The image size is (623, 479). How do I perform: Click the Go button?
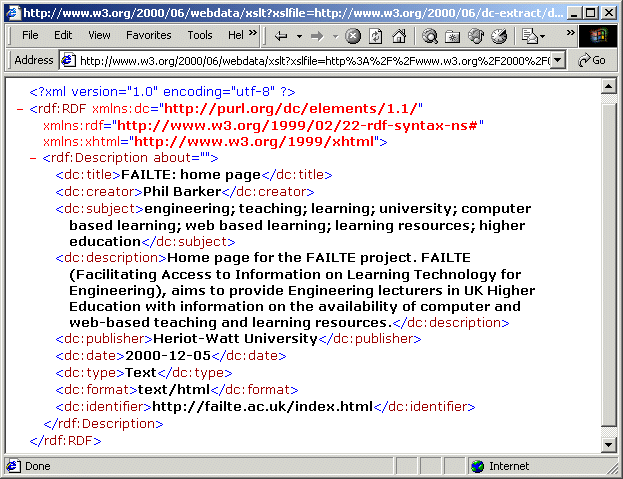pos(592,60)
